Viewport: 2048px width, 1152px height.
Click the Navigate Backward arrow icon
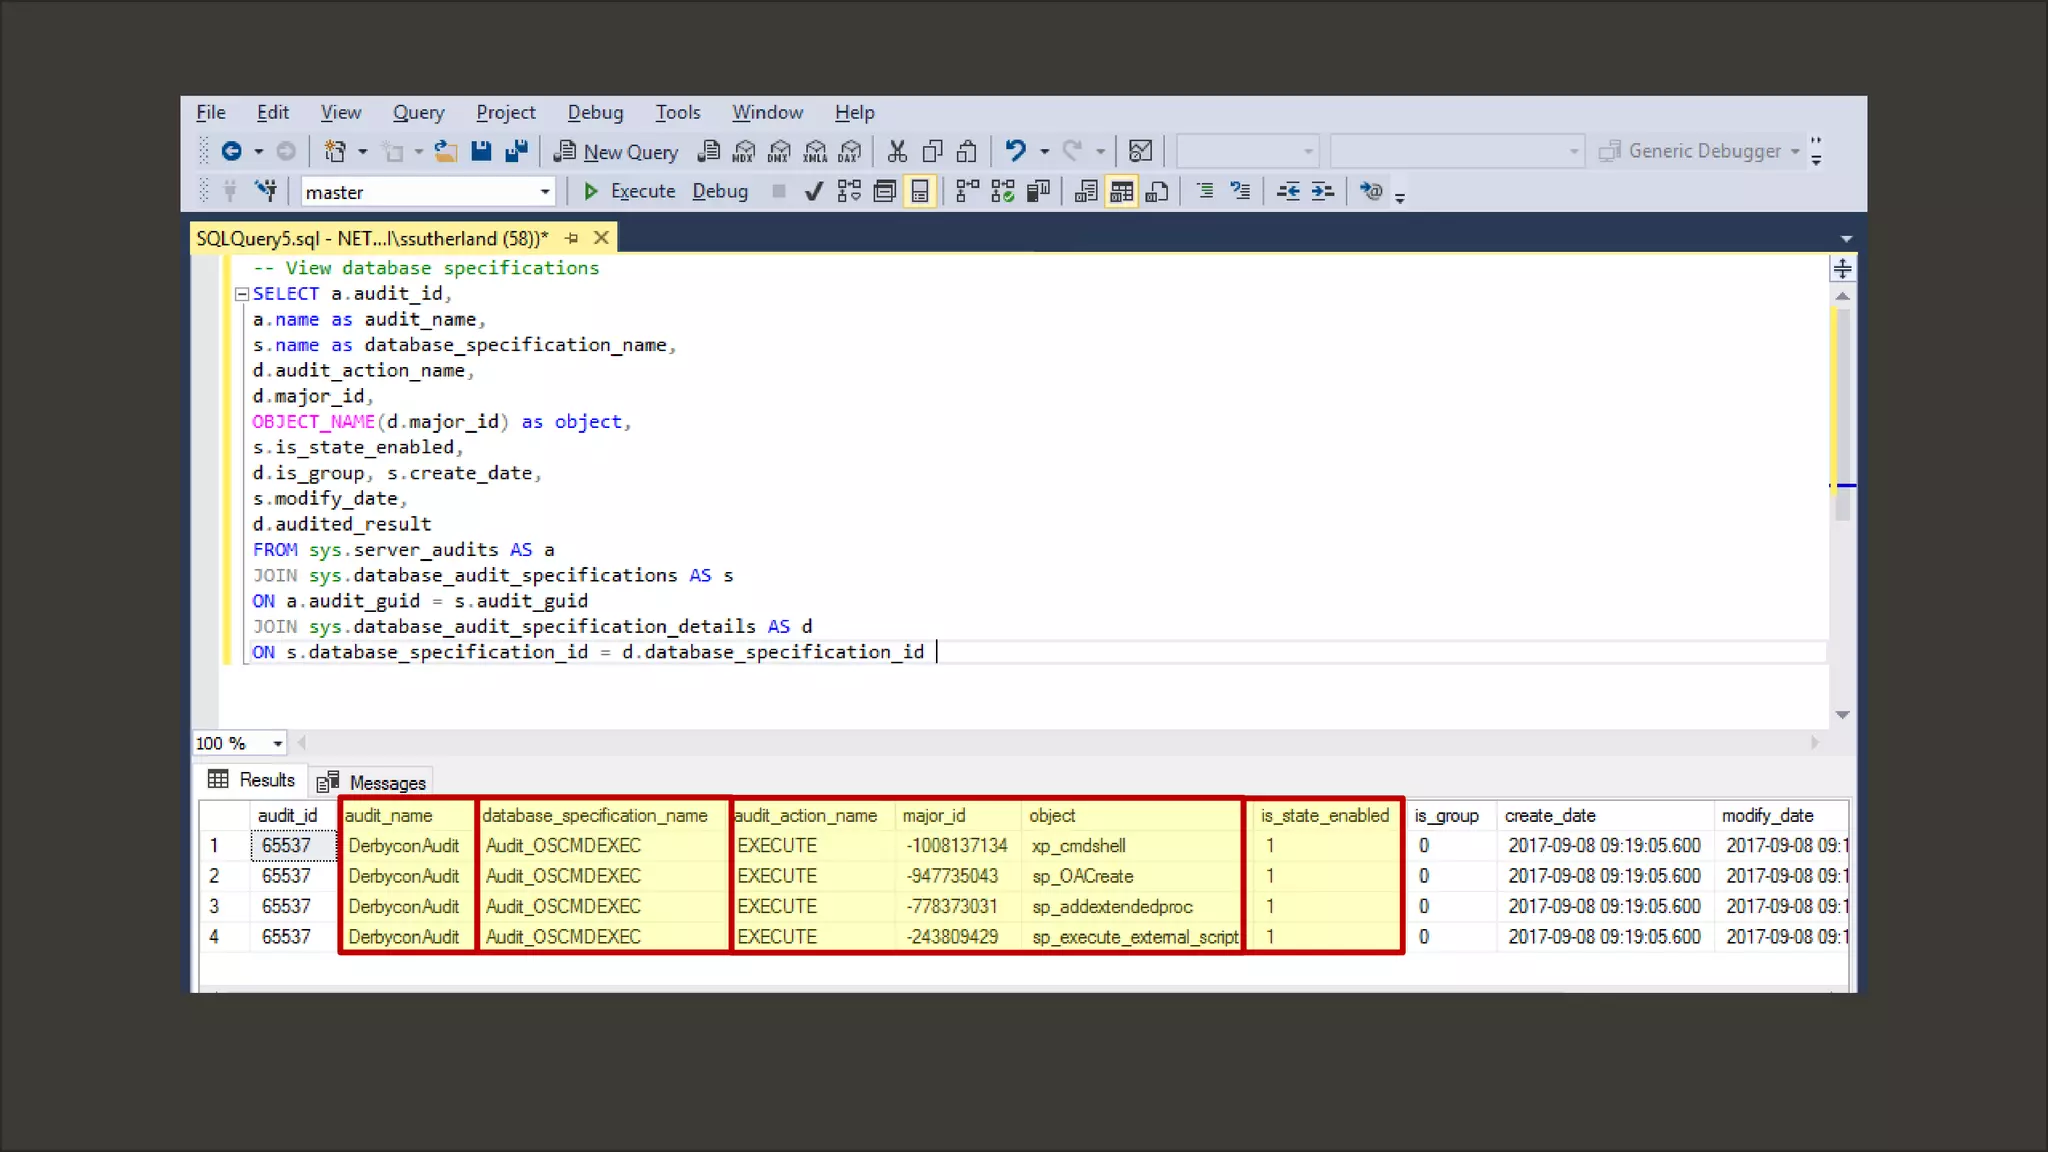(232, 151)
